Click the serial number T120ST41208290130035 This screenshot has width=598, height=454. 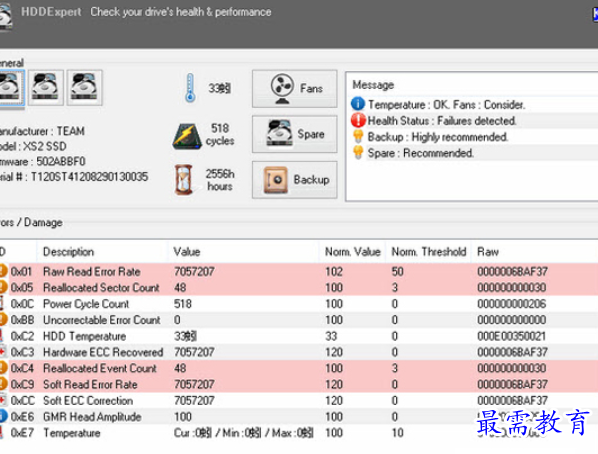89,177
